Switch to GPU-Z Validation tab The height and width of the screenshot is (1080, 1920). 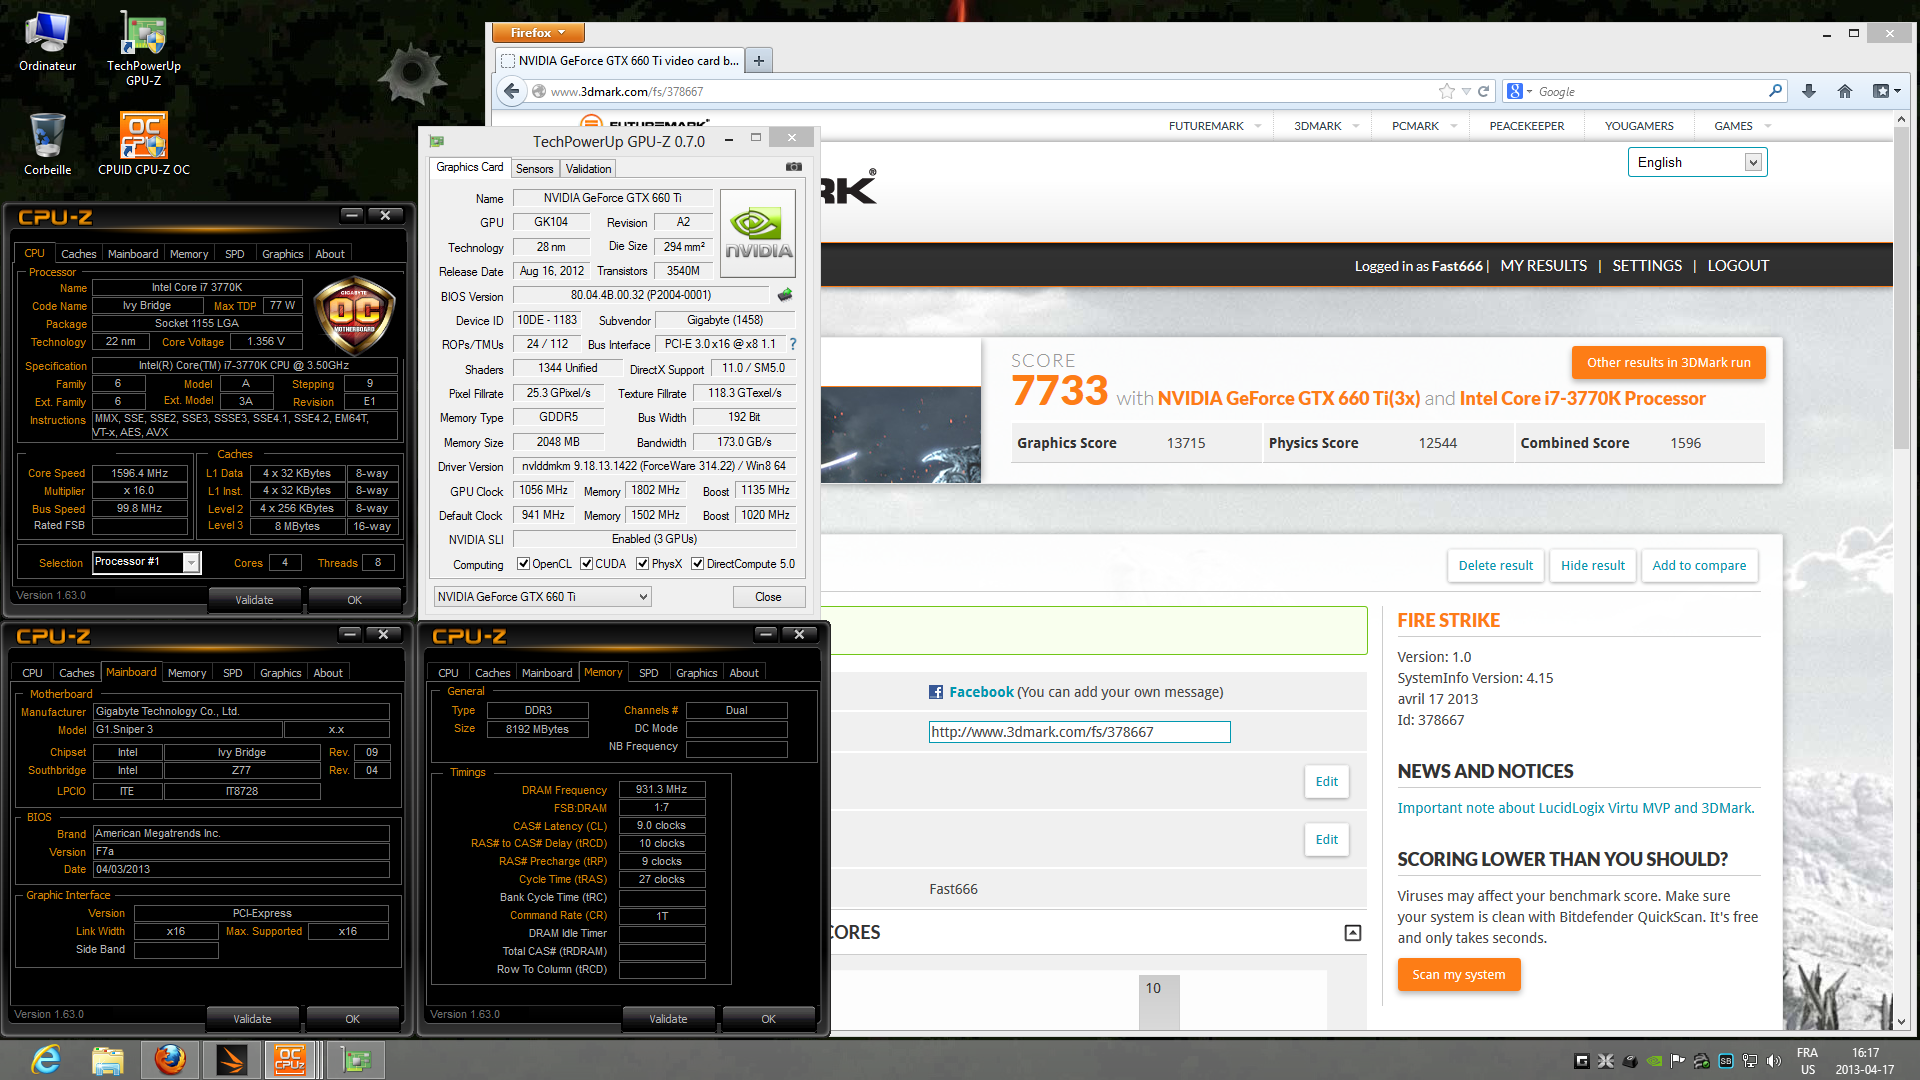(588, 169)
